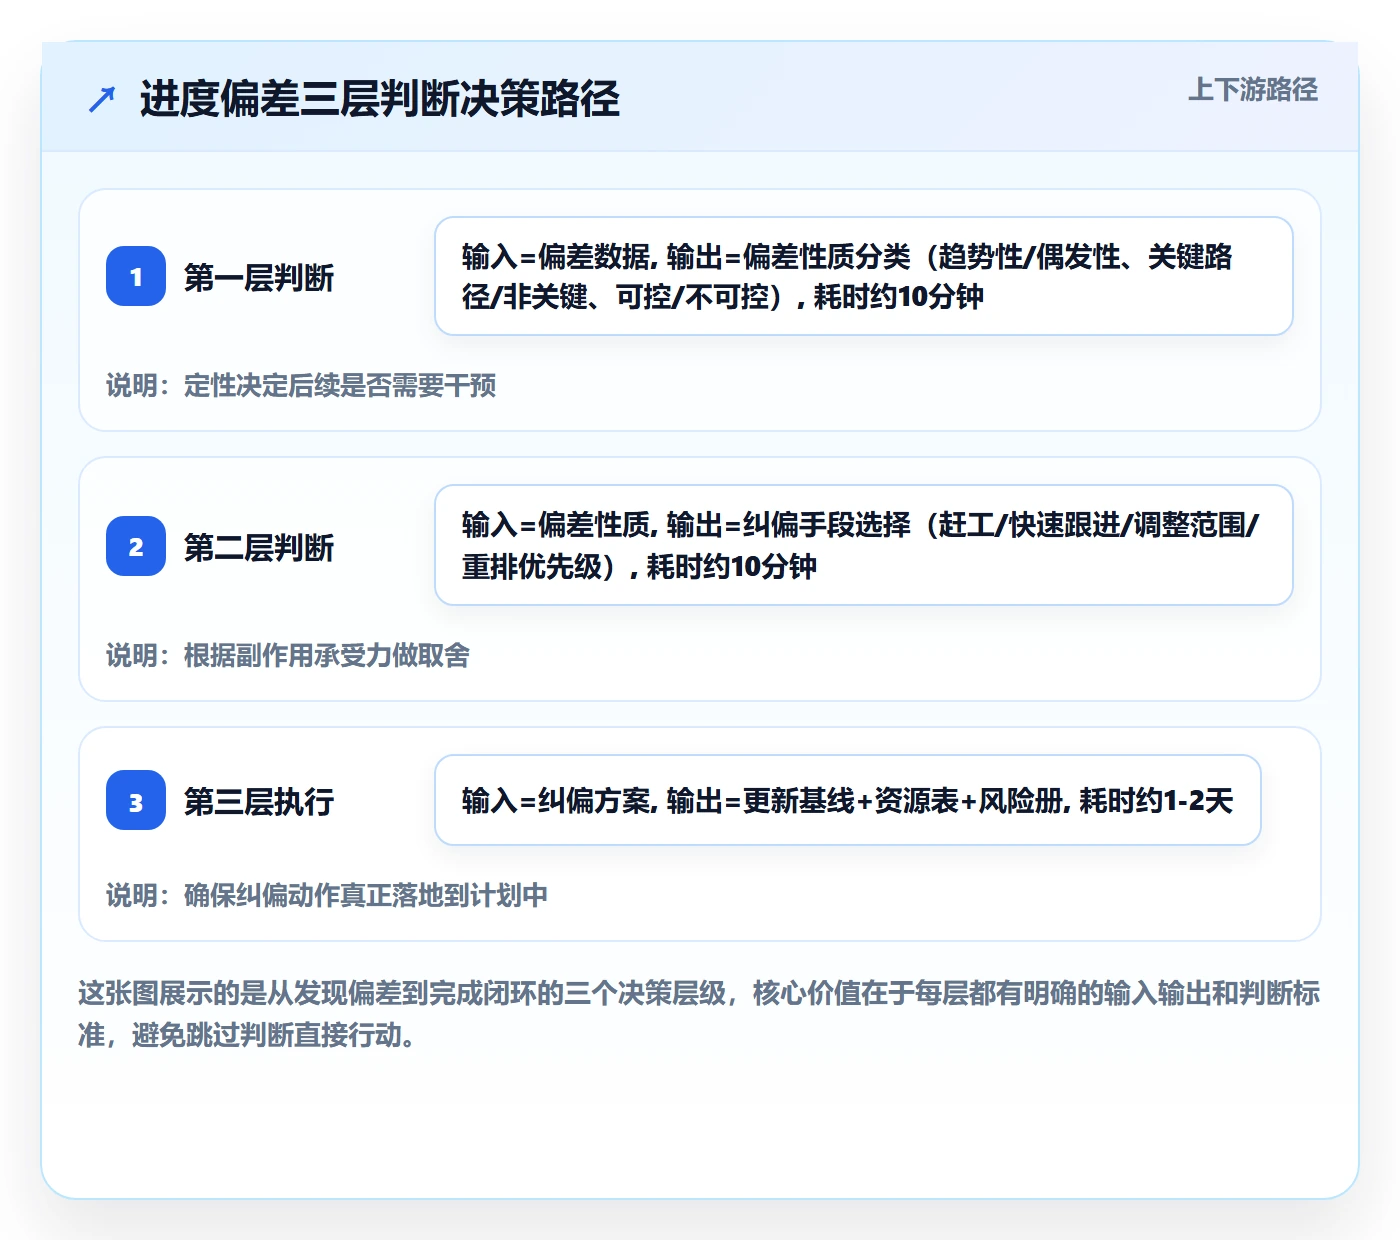Click the box starting 输入=偏差数据
This screenshot has width=1400, height=1240.
pyautogui.click(x=864, y=276)
